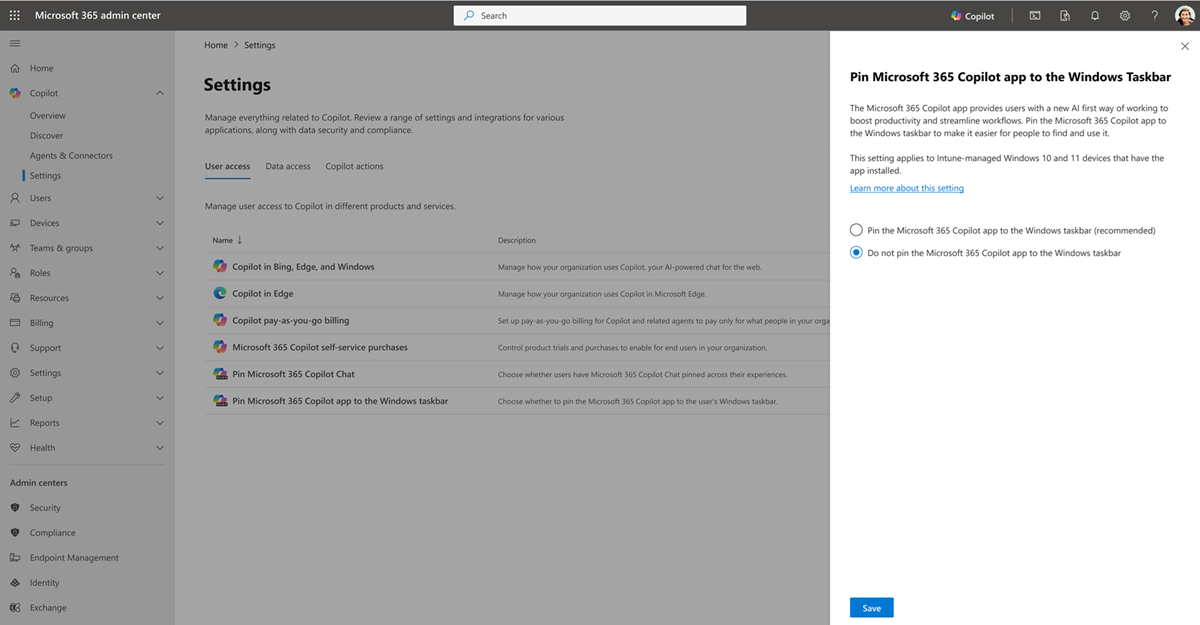Click 'Manage how your organization uses Copilot in Microsoft Edge.'
This screenshot has height=625, width=1200.
pyautogui.click(x=602, y=294)
